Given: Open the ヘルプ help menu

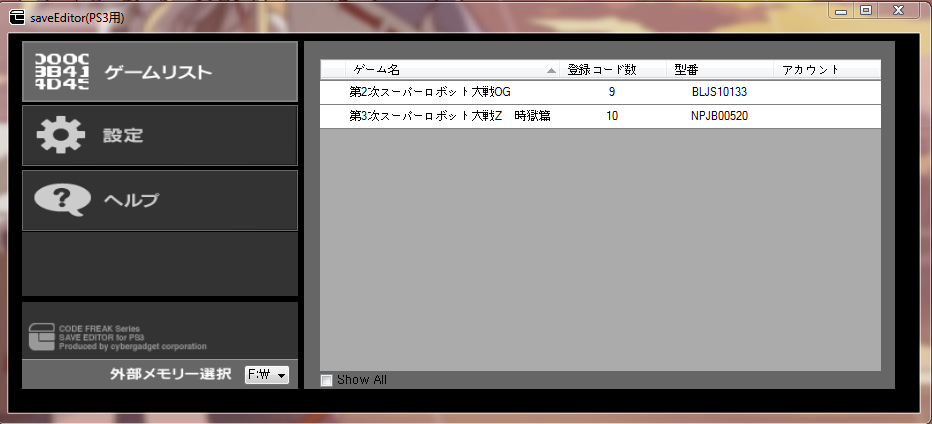Looking at the screenshot, I should (x=160, y=200).
